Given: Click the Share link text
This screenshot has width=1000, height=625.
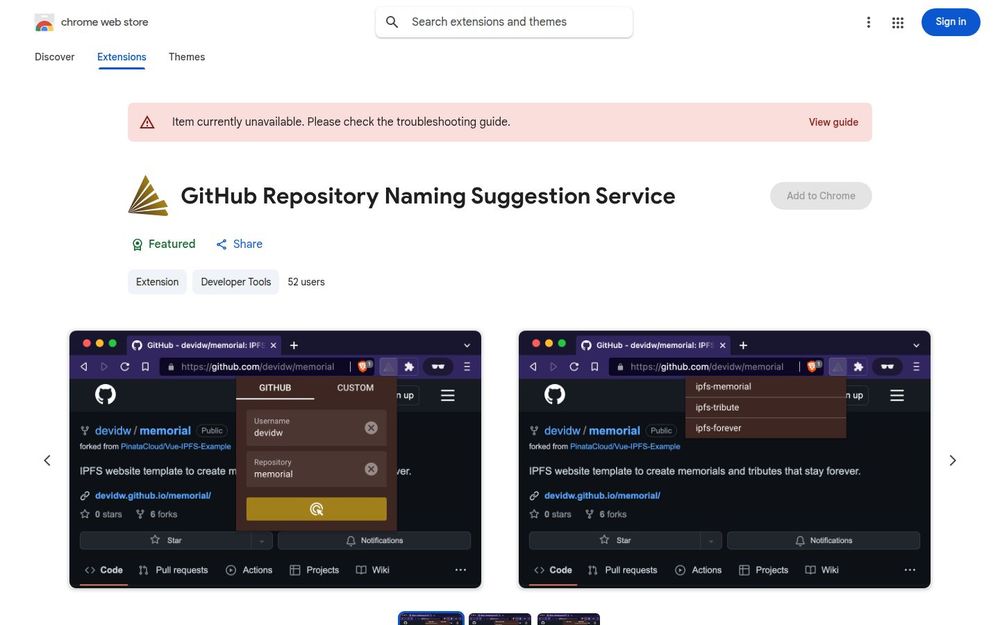Looking at the screenshot, I should [247, 244].
